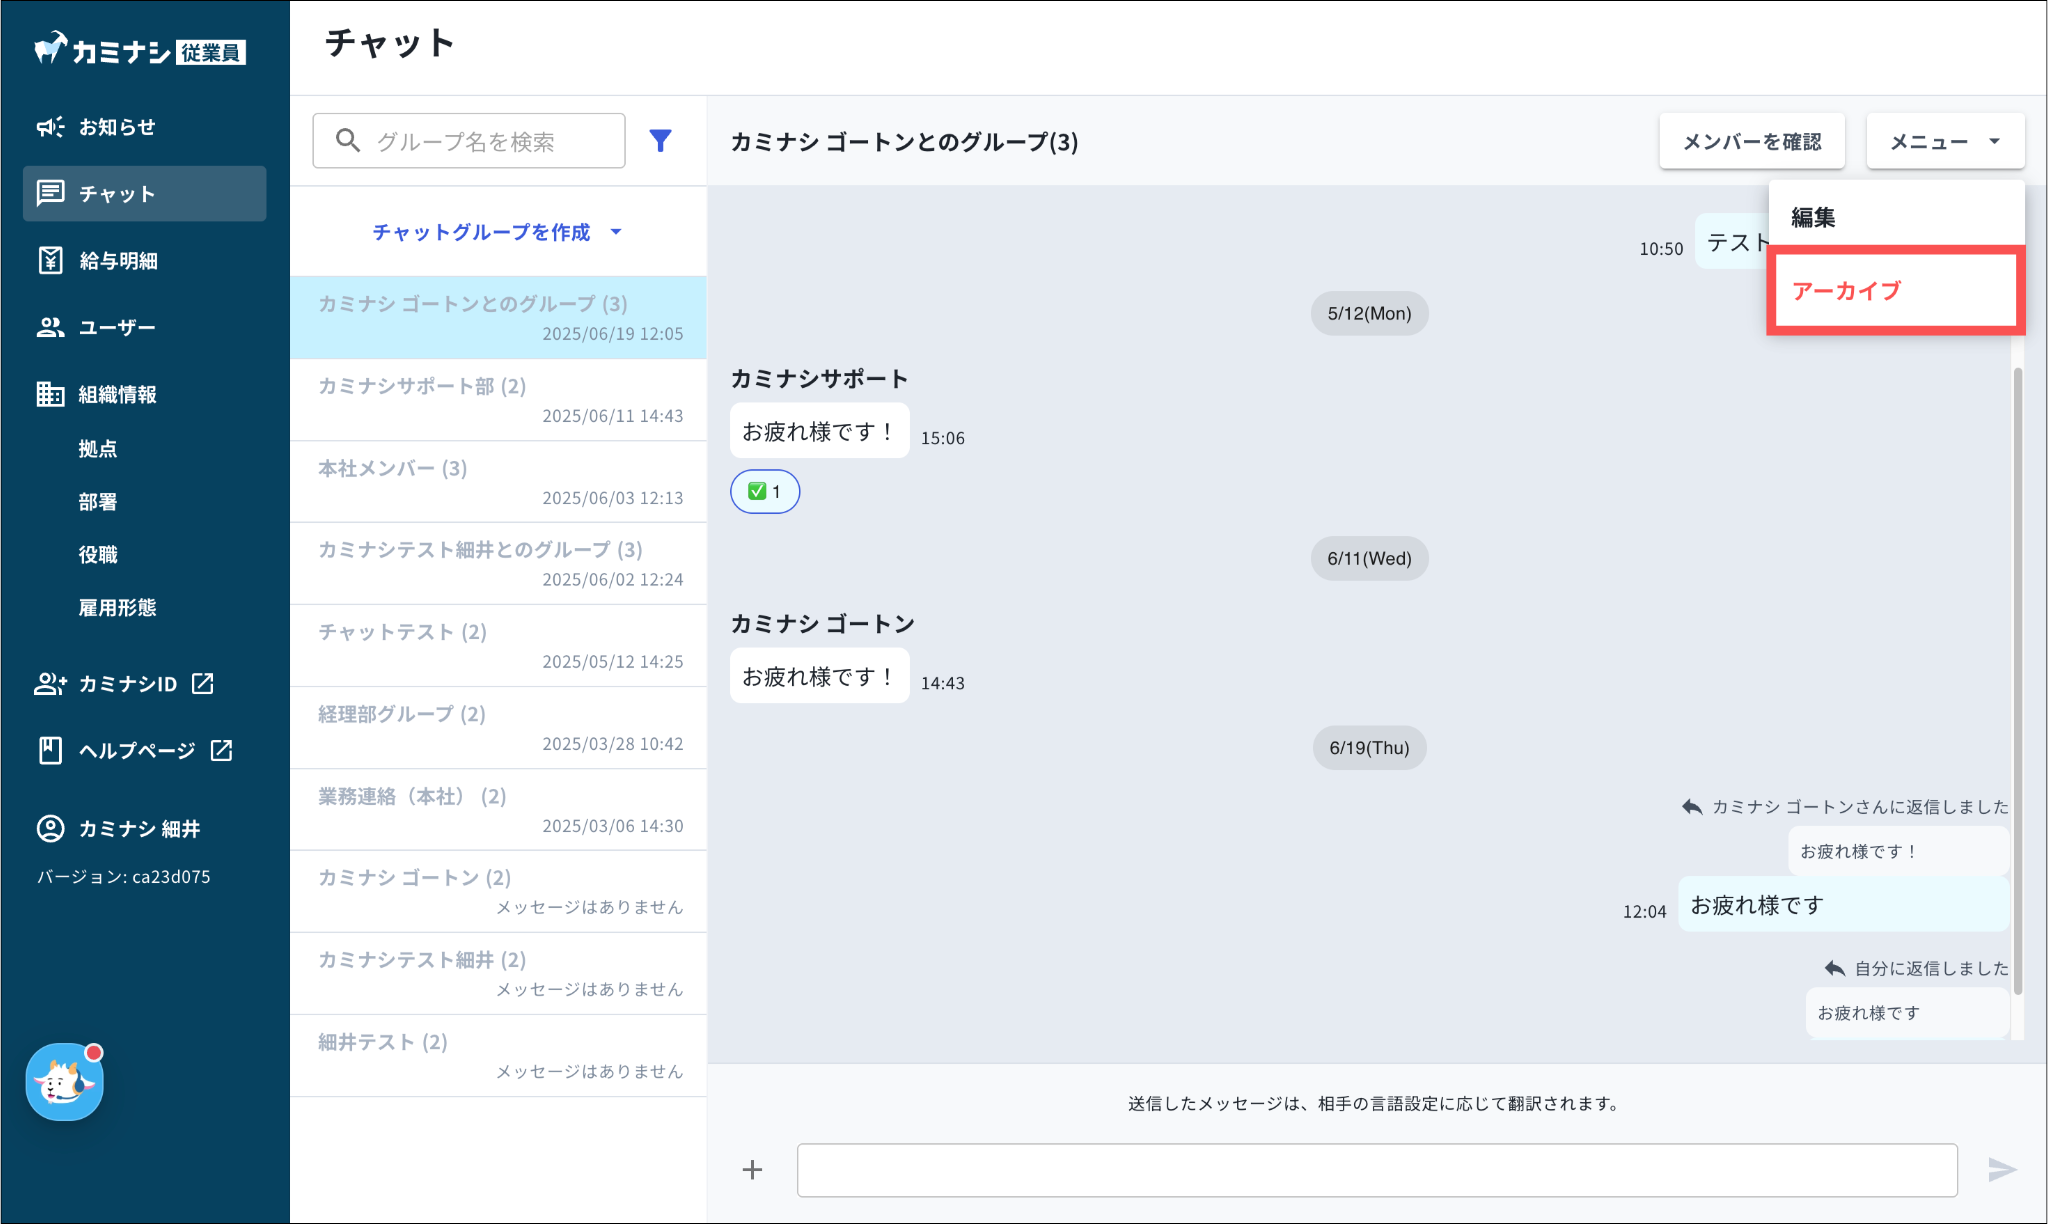Click the send message arrow icon
Screen dimensions: 2048x1224
click(x=2001, y=1169)
